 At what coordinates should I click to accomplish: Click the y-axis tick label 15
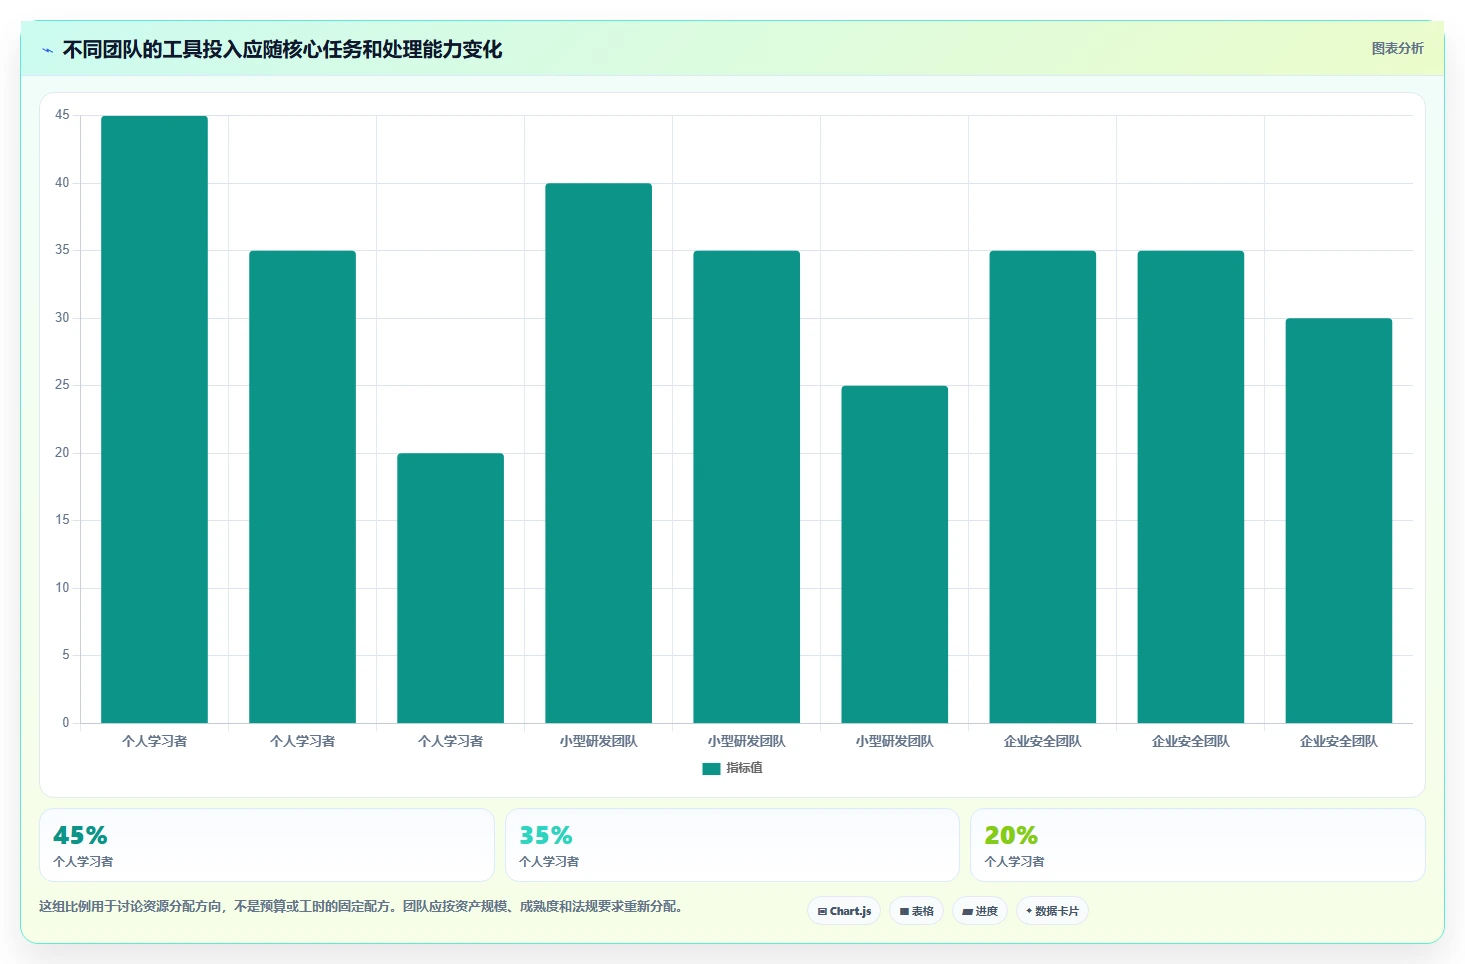pyautogui.click(x=62, y=520)
